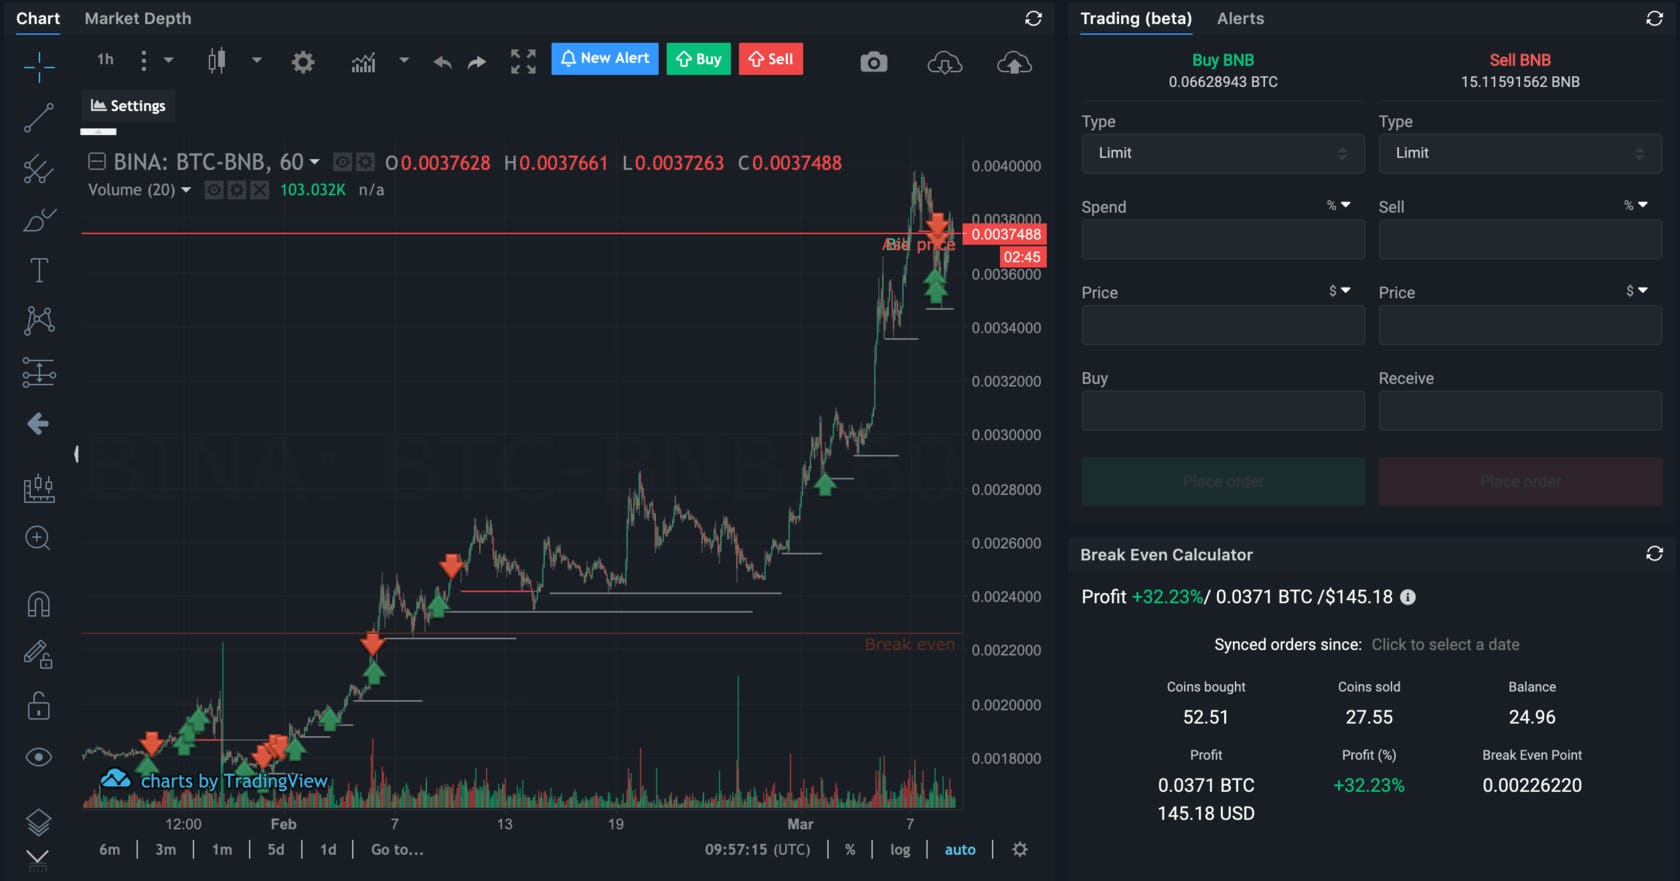The image size is (1680, 881).
Task: Open the Sell amount percent dropdown
Action: [x=1636, y=205]
